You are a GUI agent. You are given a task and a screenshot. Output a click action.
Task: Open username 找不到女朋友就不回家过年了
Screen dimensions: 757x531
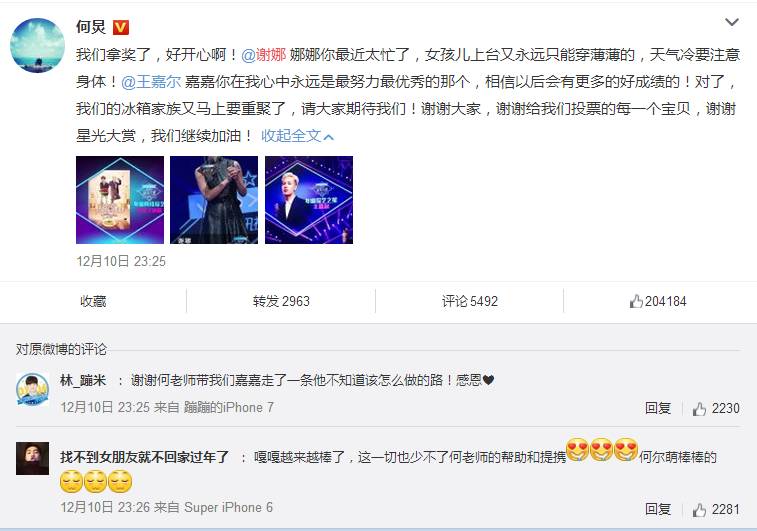144,457
